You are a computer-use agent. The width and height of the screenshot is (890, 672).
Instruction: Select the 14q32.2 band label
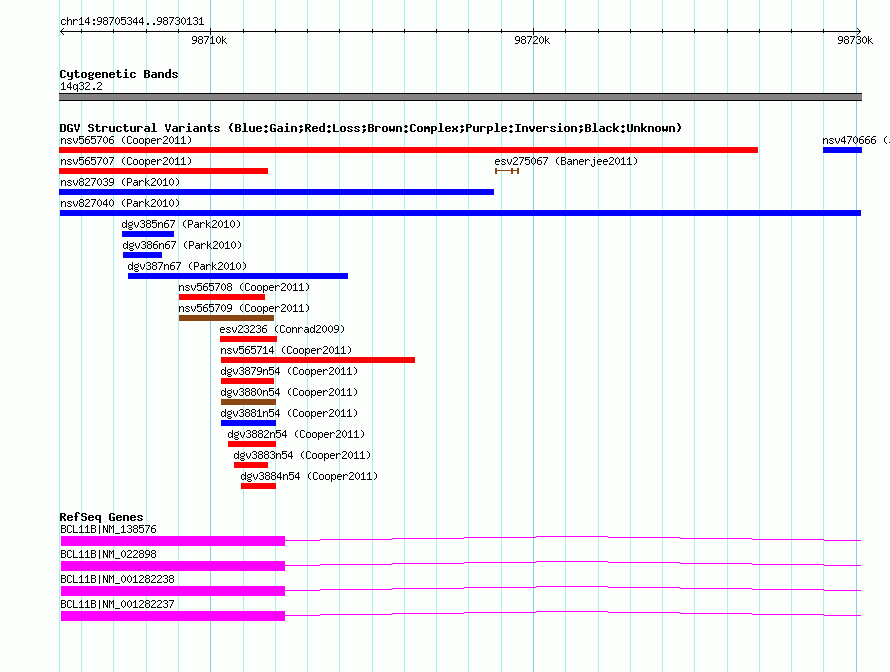point(81,86)
